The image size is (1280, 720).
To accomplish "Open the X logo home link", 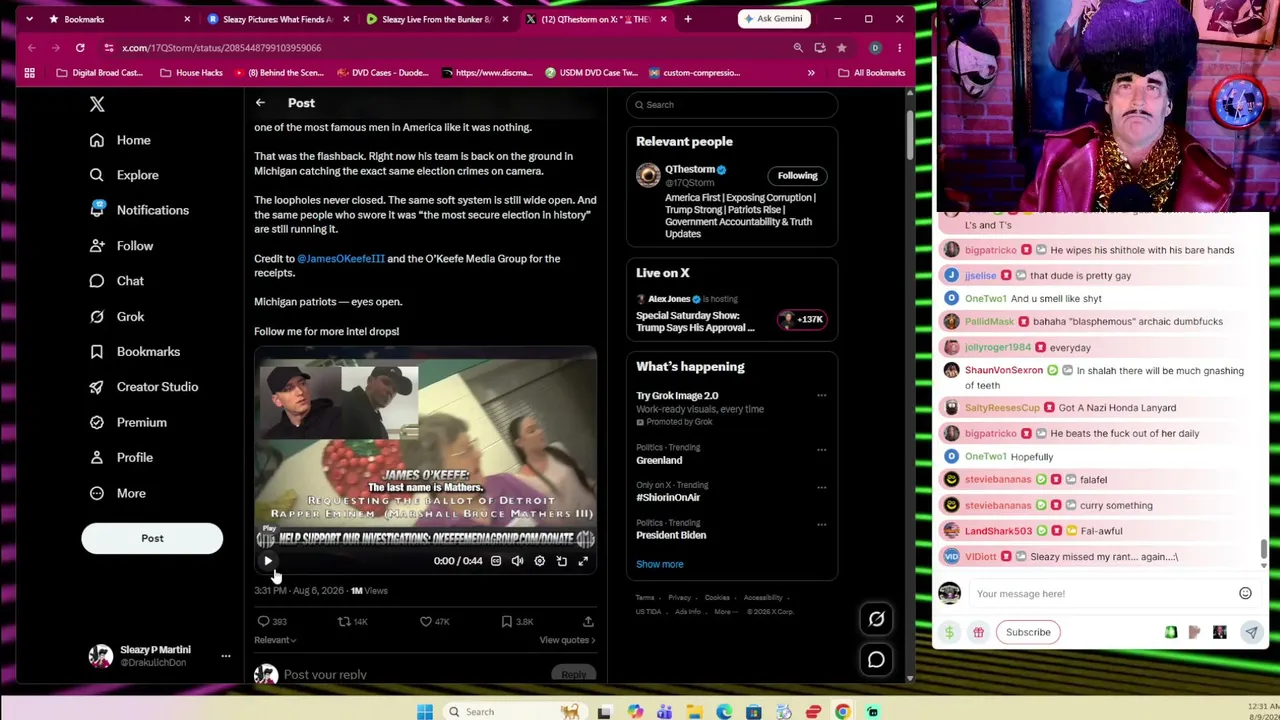I will coord(97,104).
